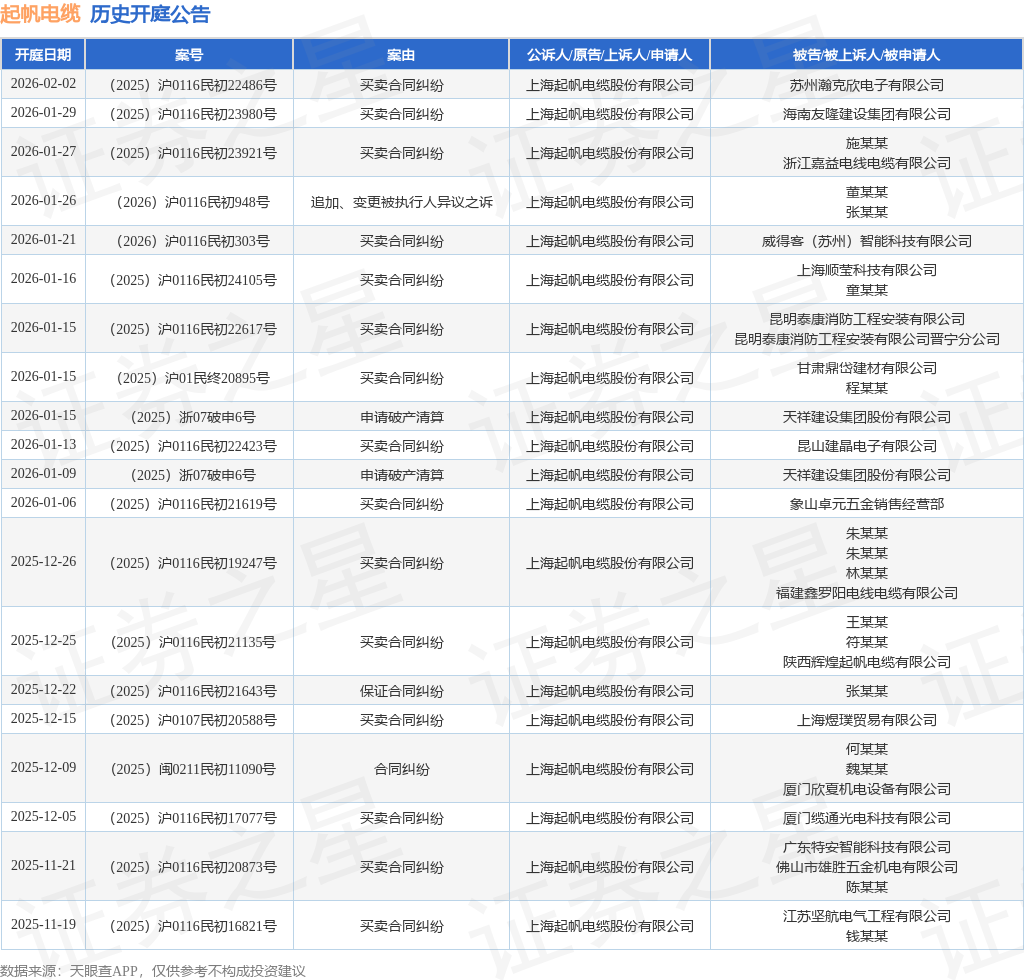Select date cell 2026-01-27
Viewport: 1024px width, 980px height.
(43, 151)
